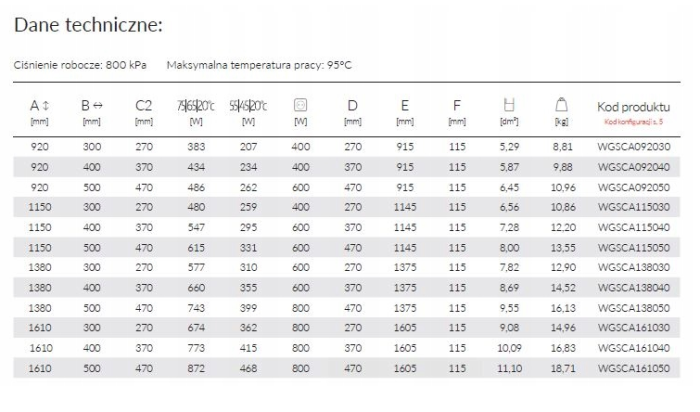Click the weight icon above kg
The image size is (700, 412).
point(561,105)
